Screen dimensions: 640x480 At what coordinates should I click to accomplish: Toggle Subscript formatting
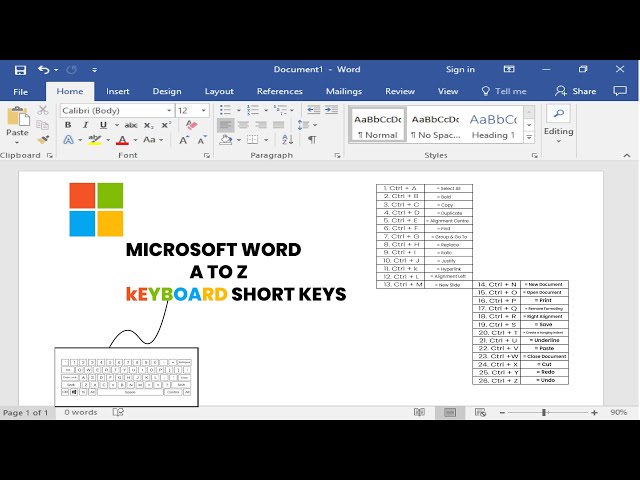tap(149, 125)
